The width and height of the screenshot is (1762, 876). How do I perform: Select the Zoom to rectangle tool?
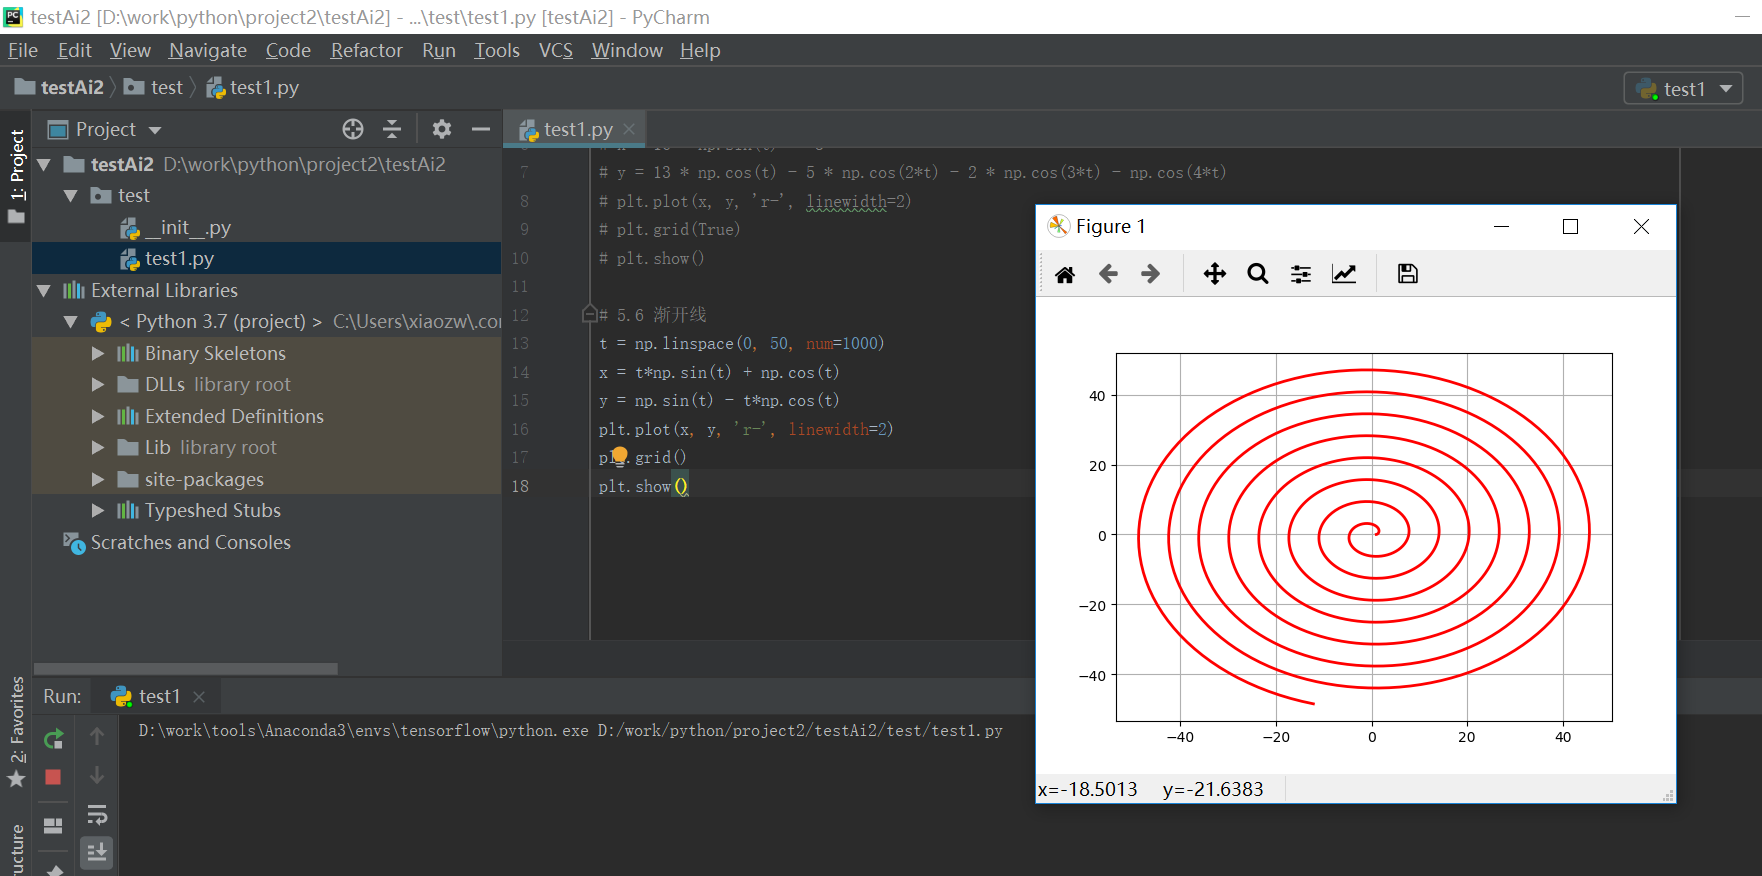[1257, 274]
